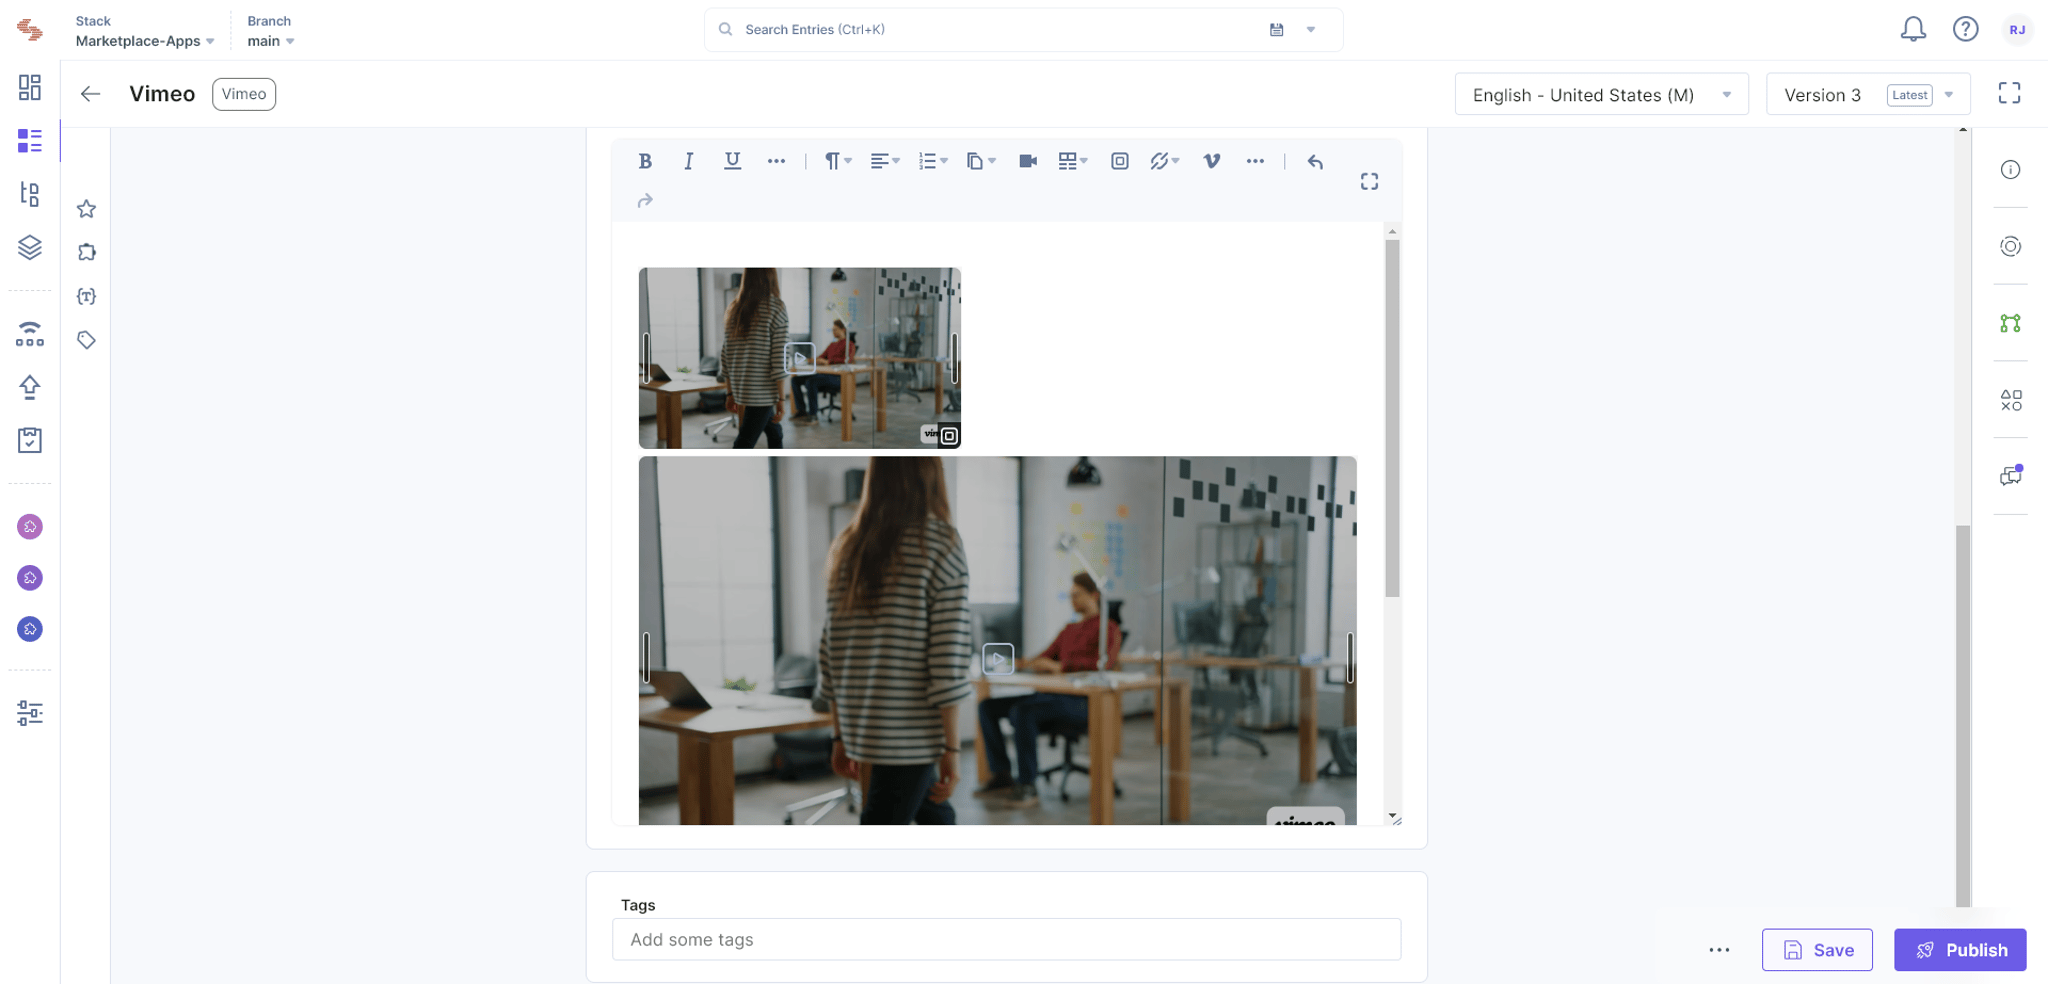Undo last change with undo arrow

click(x=1315, y=161)
